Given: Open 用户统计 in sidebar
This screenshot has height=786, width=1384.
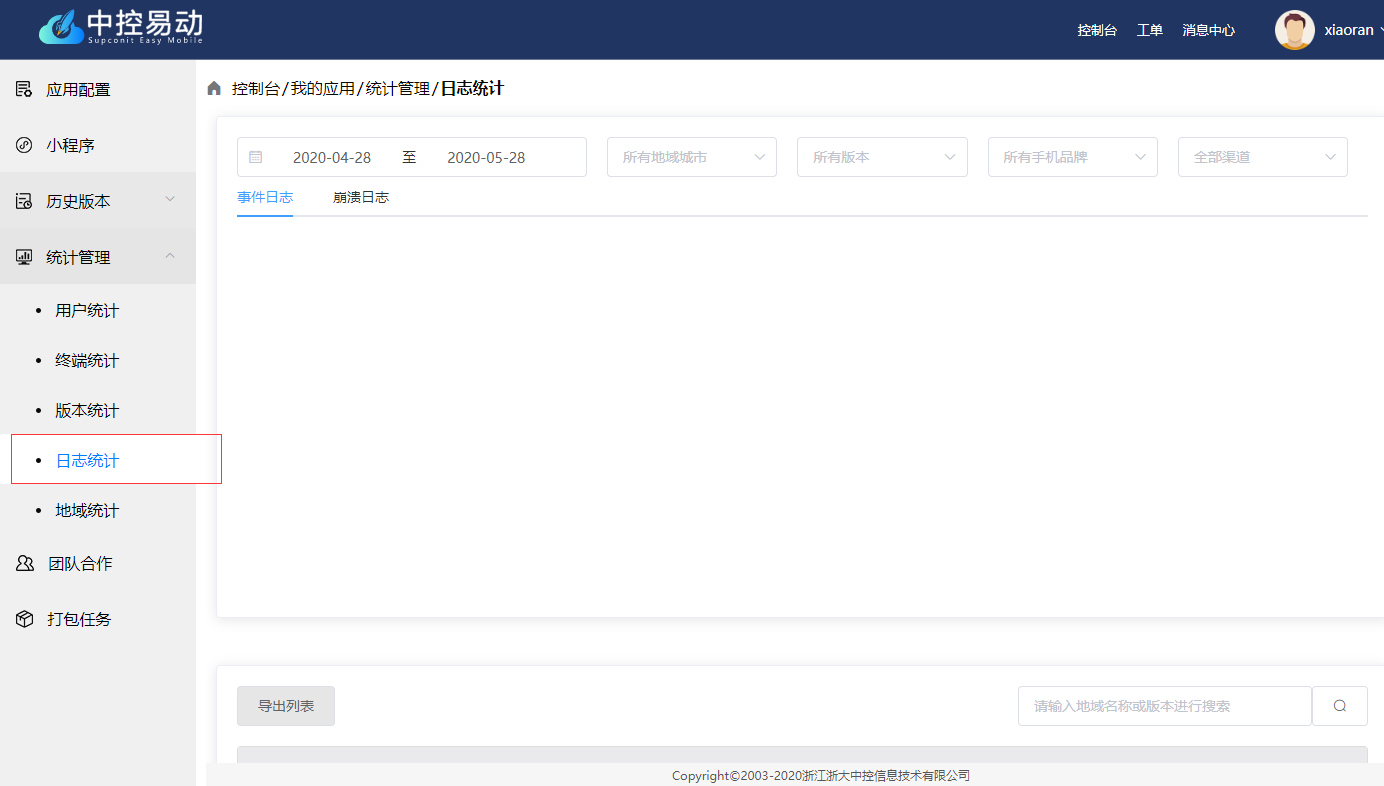Looking at the screenshot, I should tap(87, 311).
